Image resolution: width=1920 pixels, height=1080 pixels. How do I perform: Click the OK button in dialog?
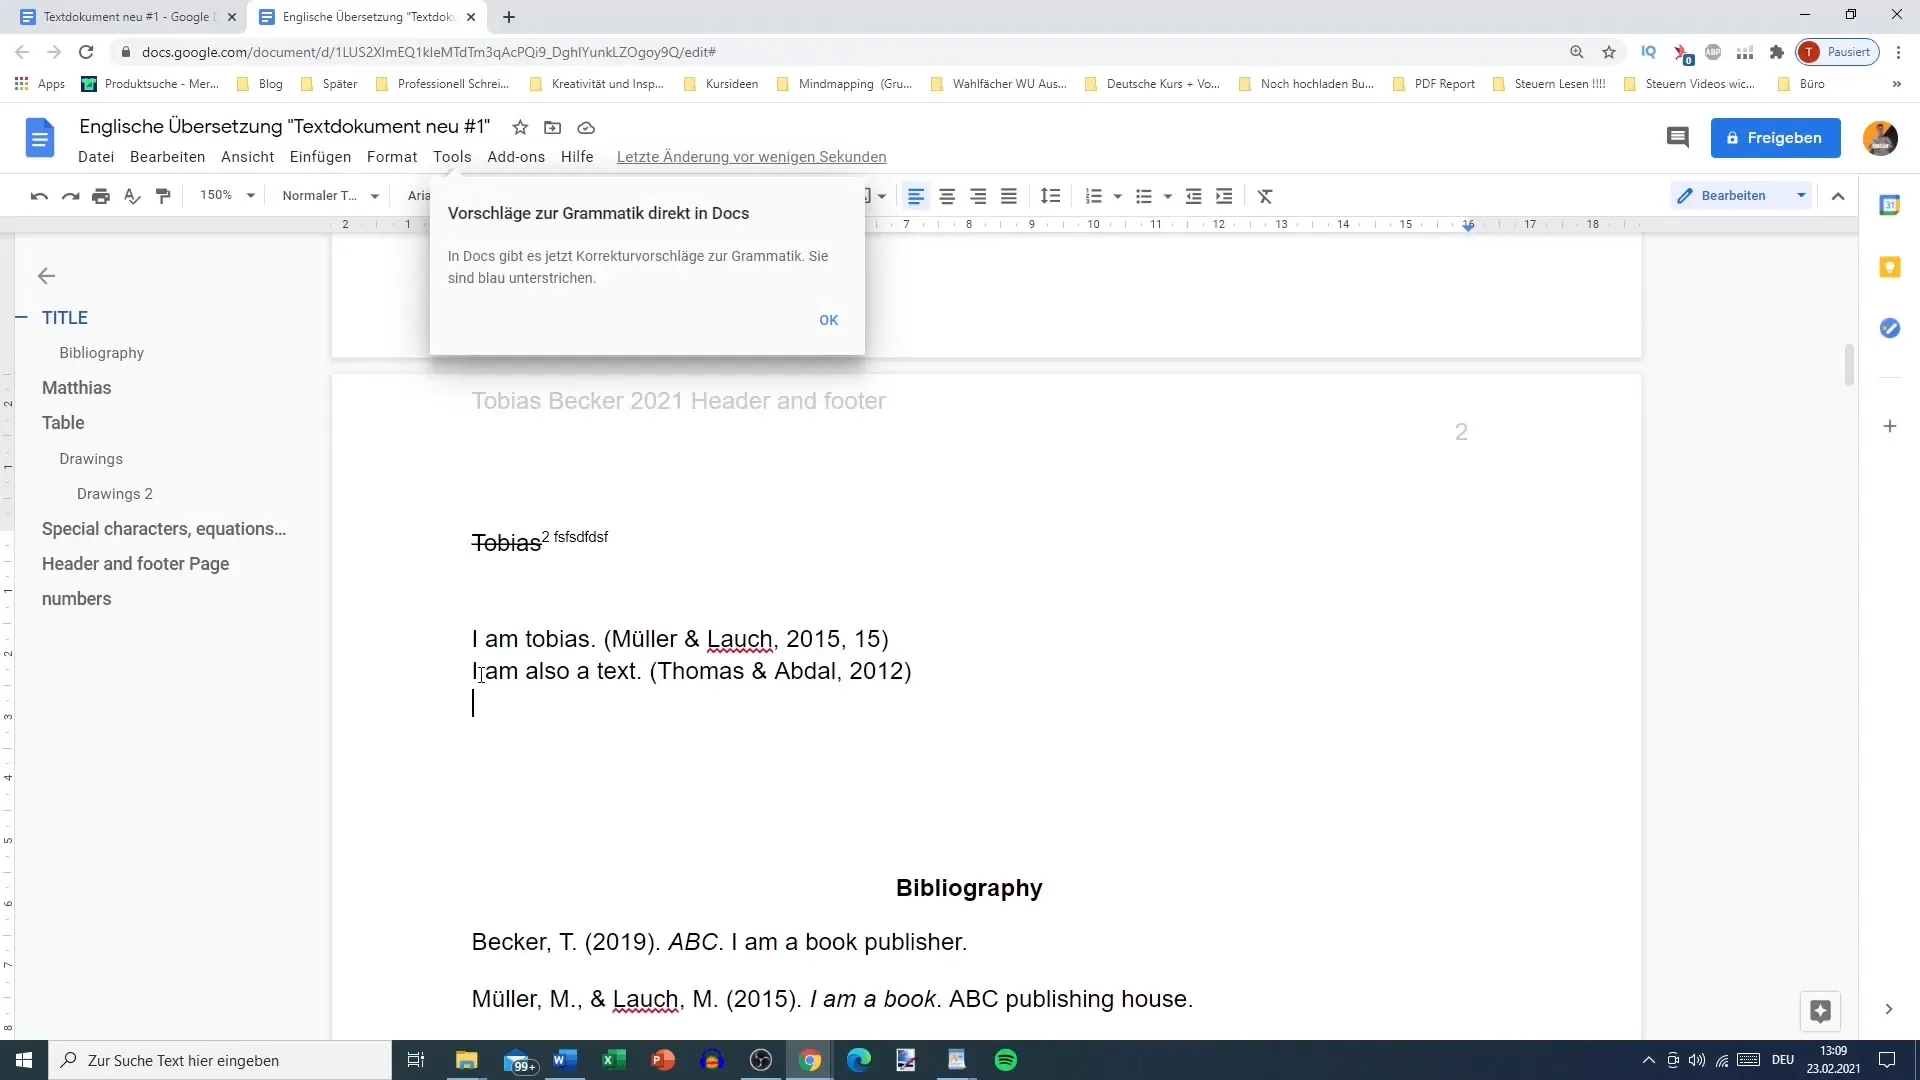[x=828, y=319]
